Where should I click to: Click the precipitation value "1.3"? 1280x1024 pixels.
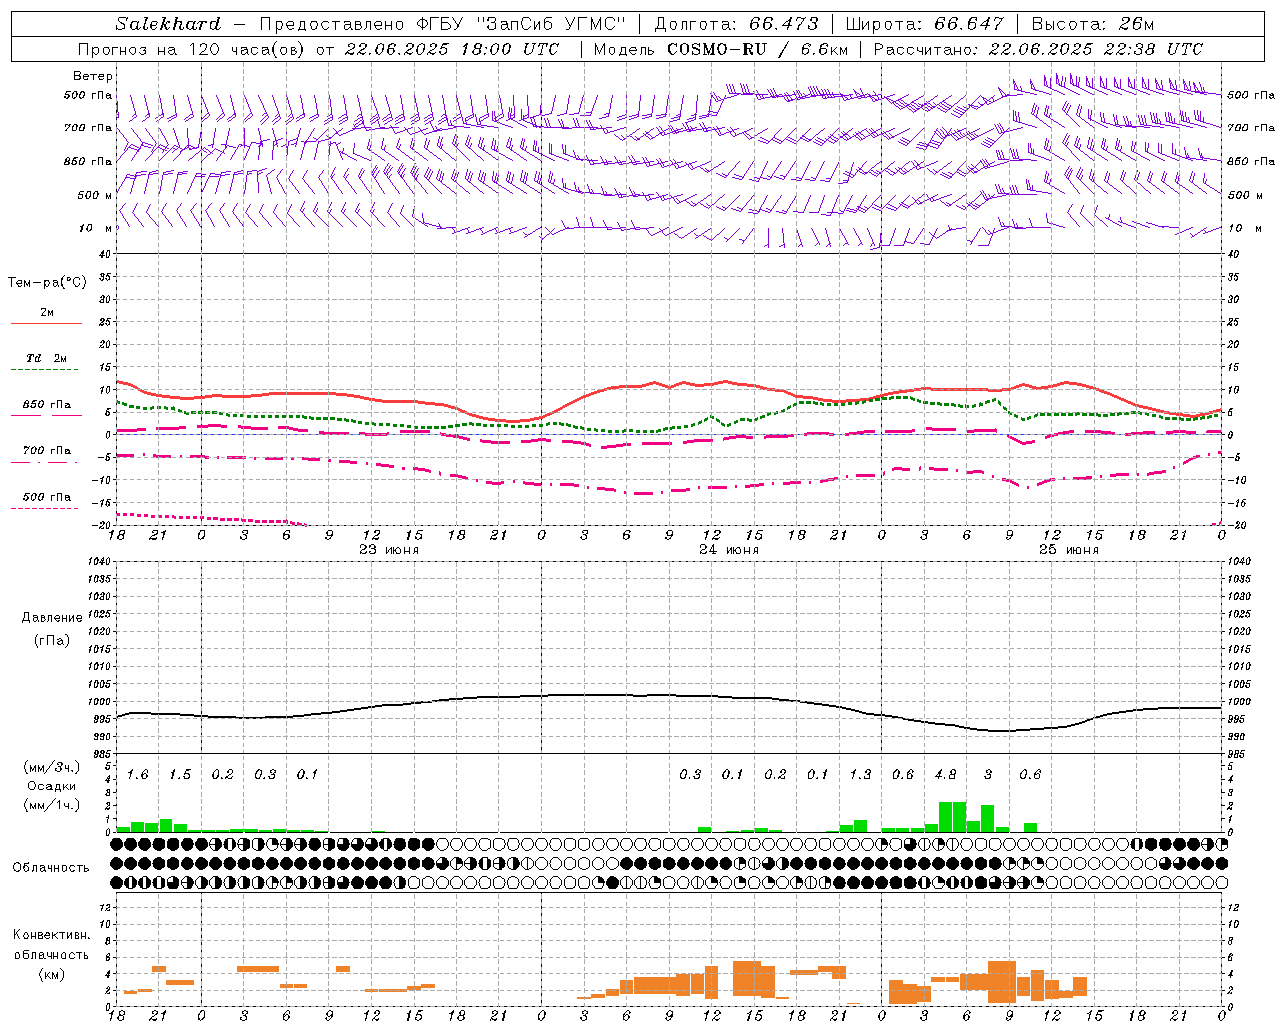pos(860,775)
